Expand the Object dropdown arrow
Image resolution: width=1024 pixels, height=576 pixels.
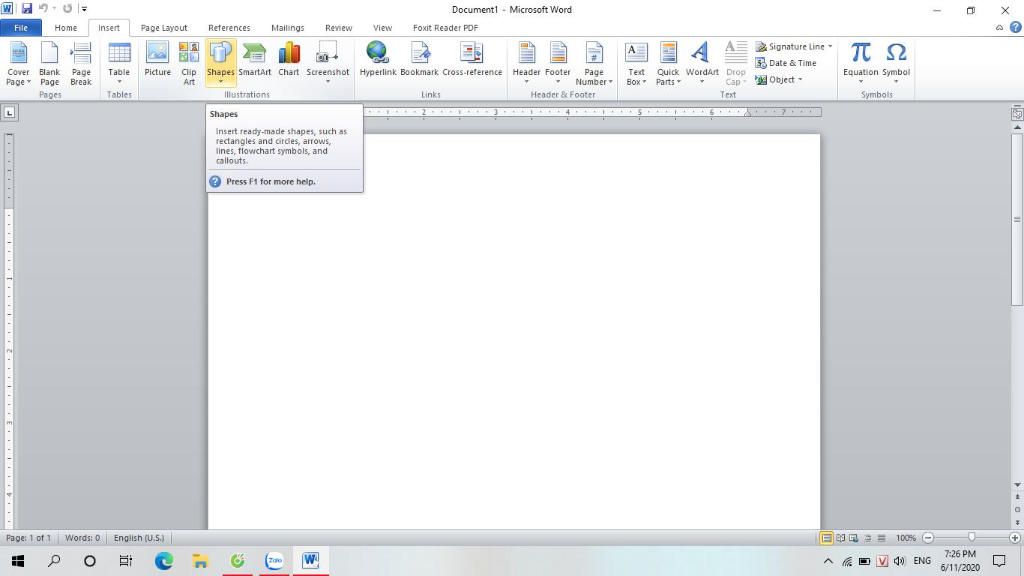pyautogui.click(x=800, y=80)
